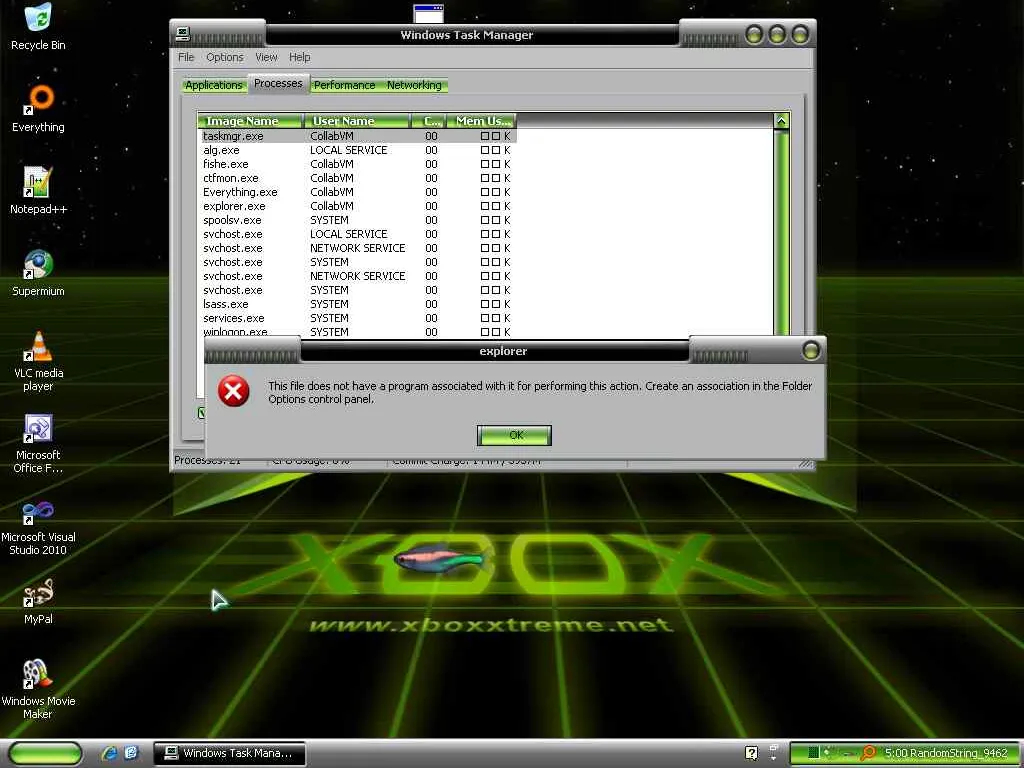Open the Recycle Bin desktop icon
This screenshot has height=768, width=1024.
38,27
